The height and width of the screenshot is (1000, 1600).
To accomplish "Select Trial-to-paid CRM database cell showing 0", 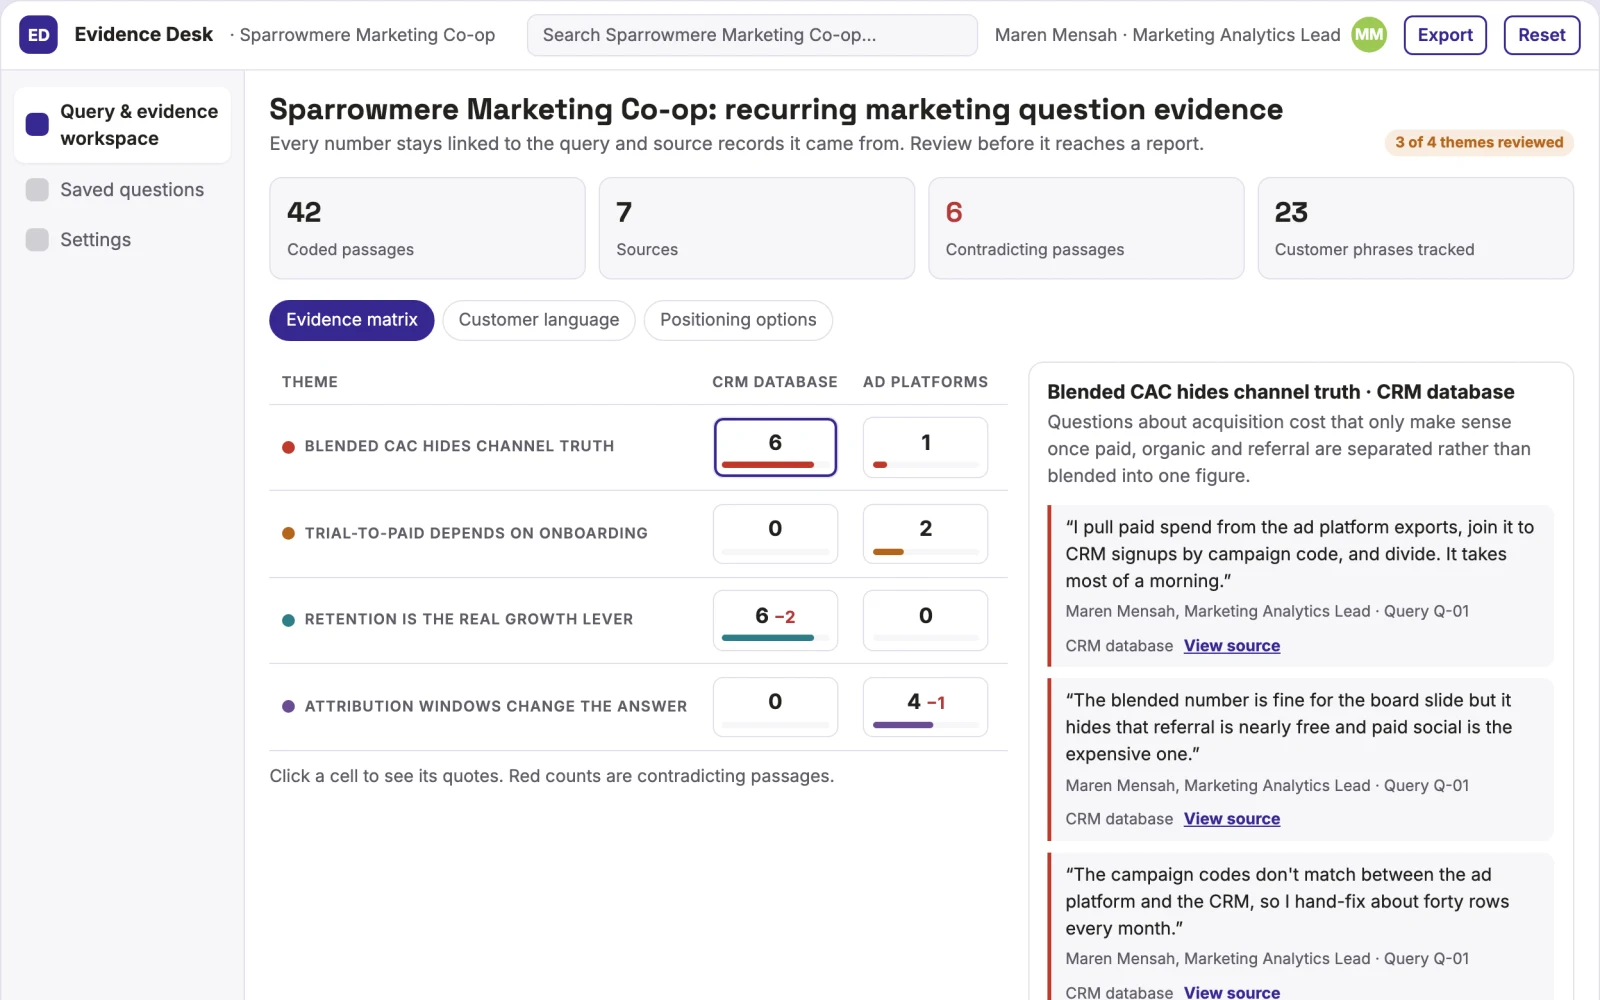I will [x=775, y=533].
